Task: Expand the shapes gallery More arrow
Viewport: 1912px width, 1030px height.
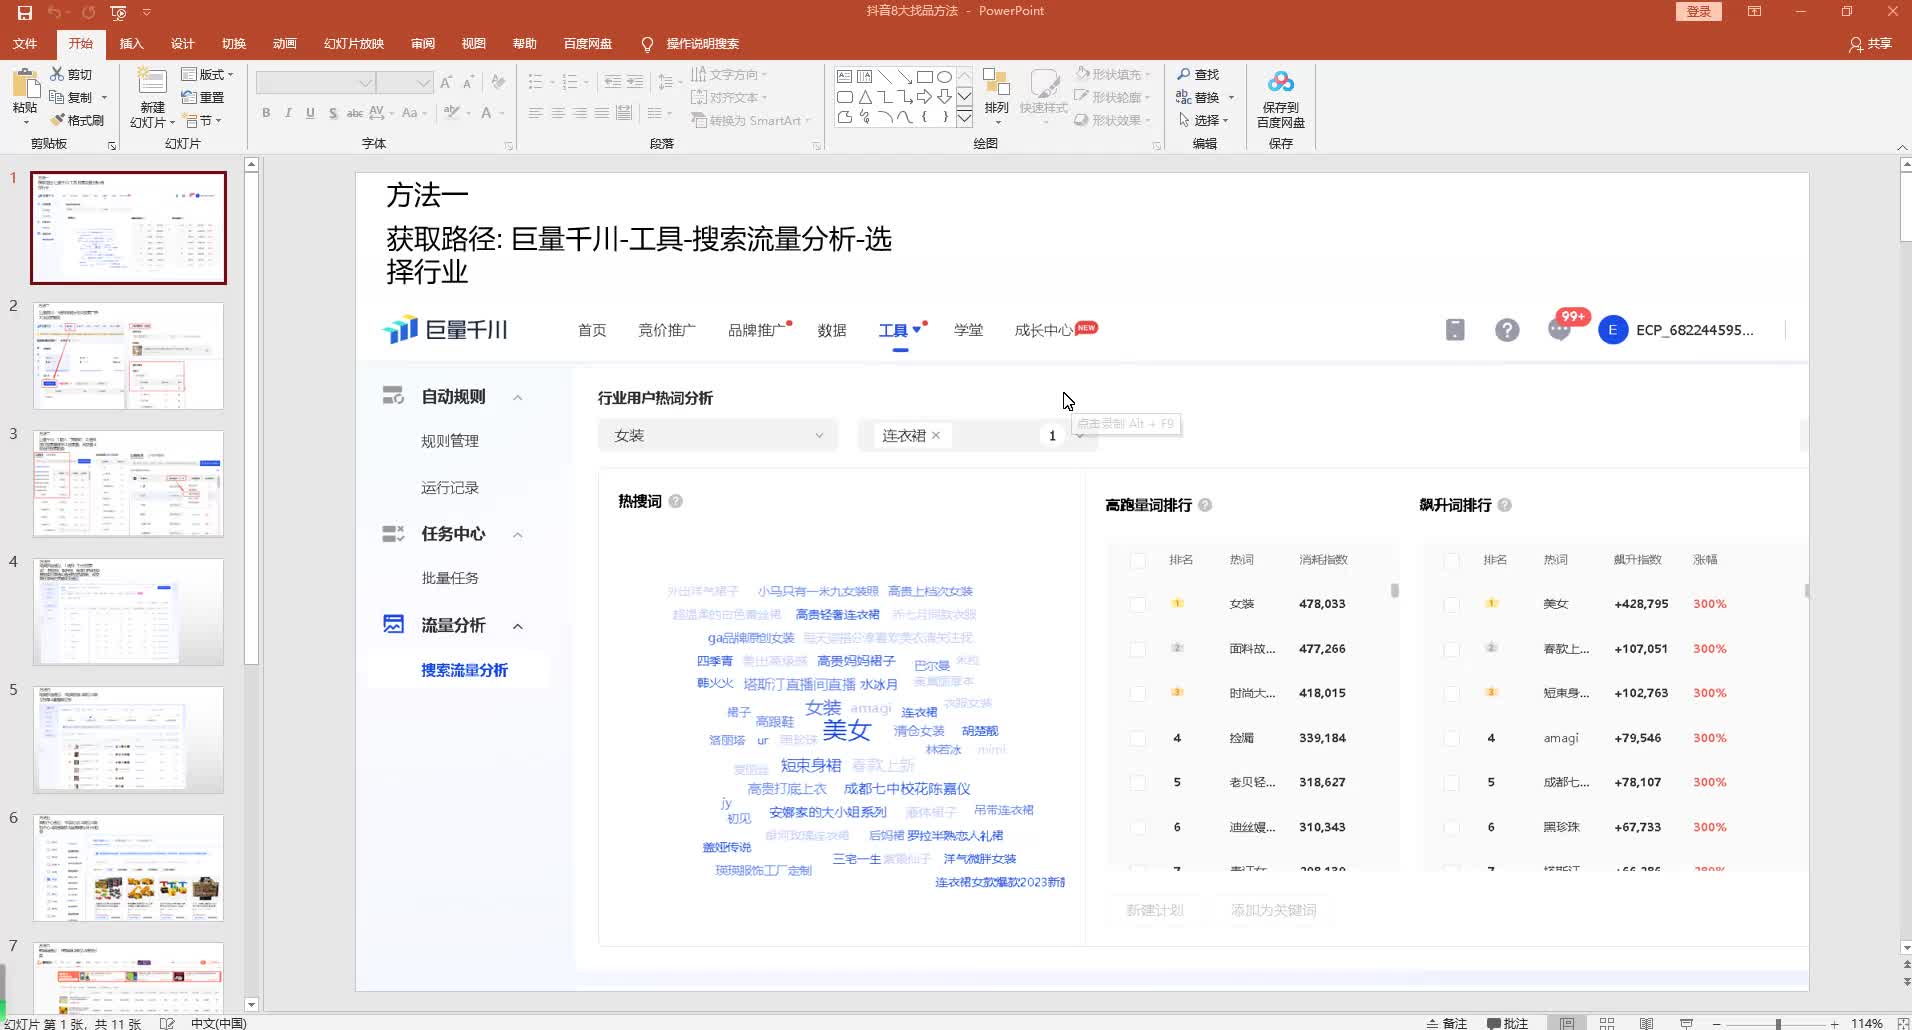Action: point(964,118)
